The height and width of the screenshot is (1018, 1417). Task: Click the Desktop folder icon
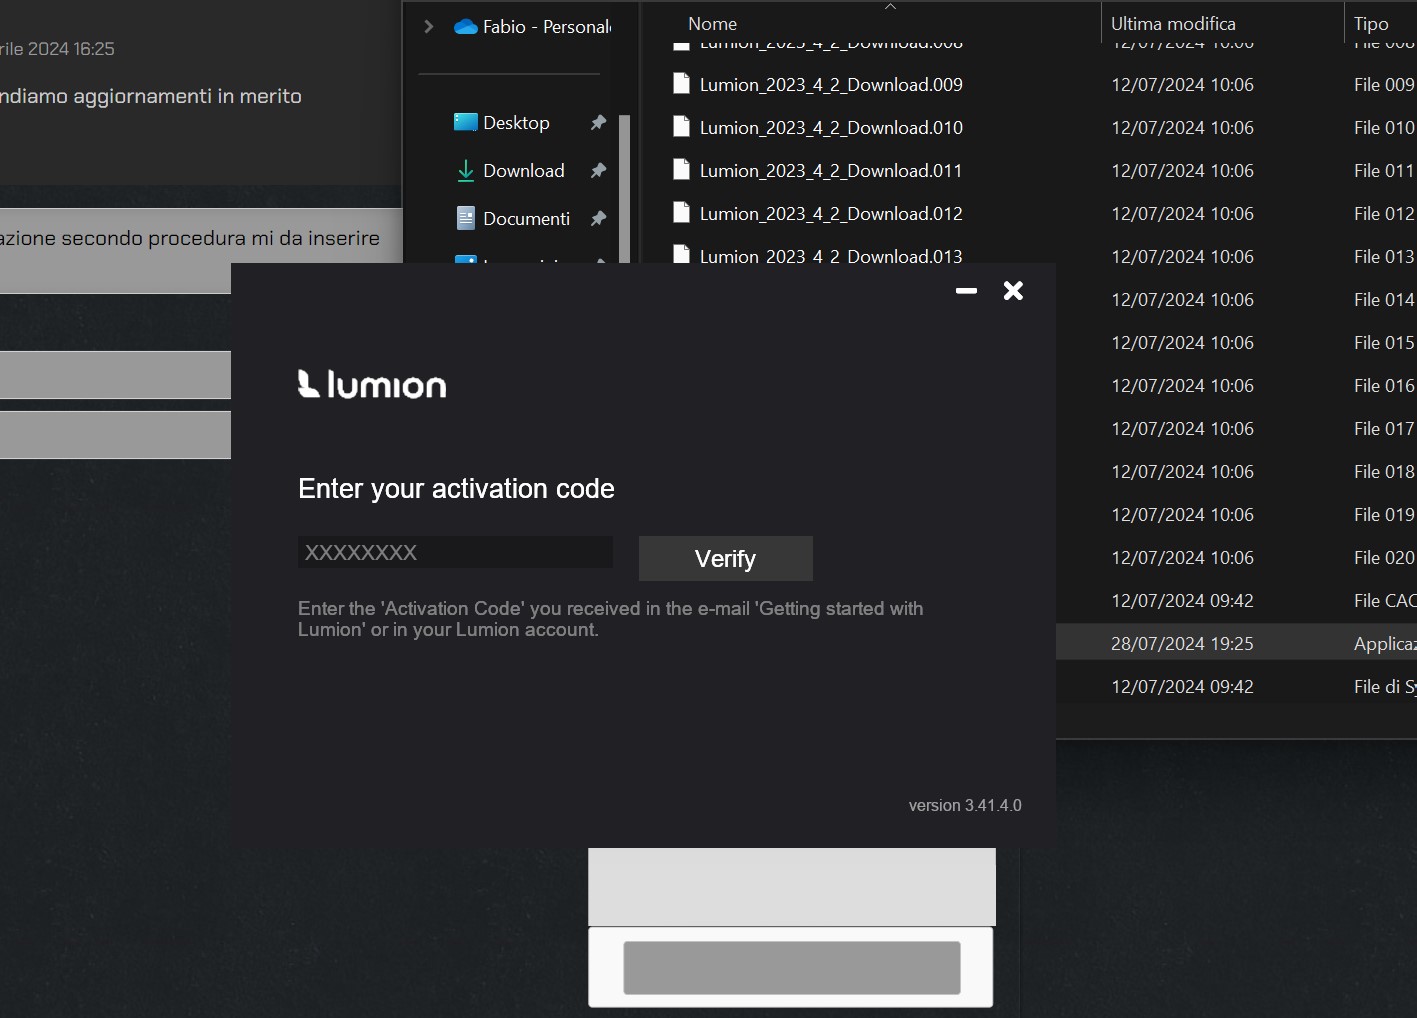[x=465, y=123]
